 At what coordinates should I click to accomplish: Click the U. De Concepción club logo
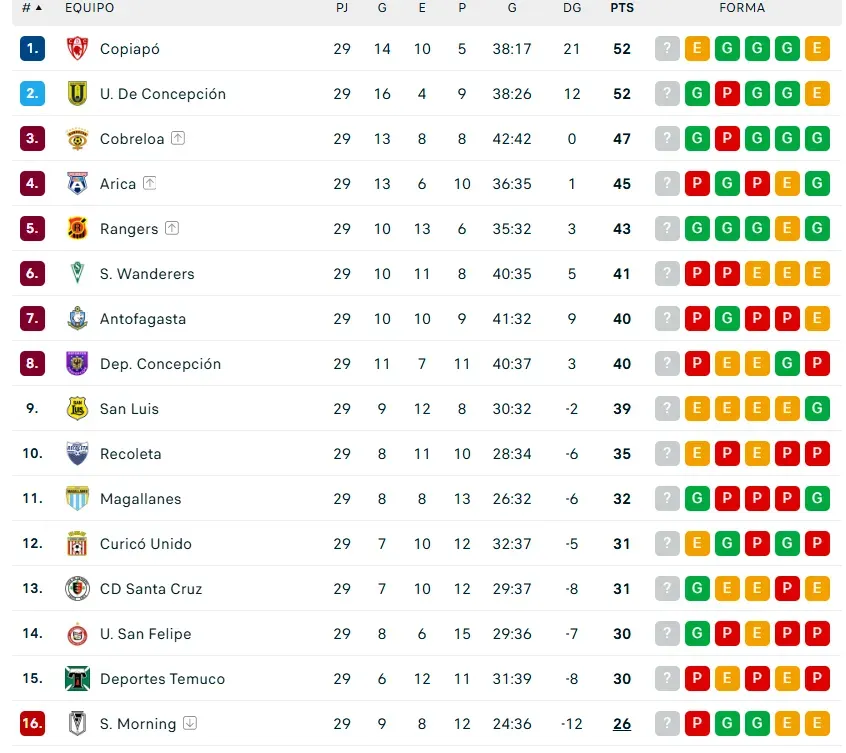[x=77, y=94]
